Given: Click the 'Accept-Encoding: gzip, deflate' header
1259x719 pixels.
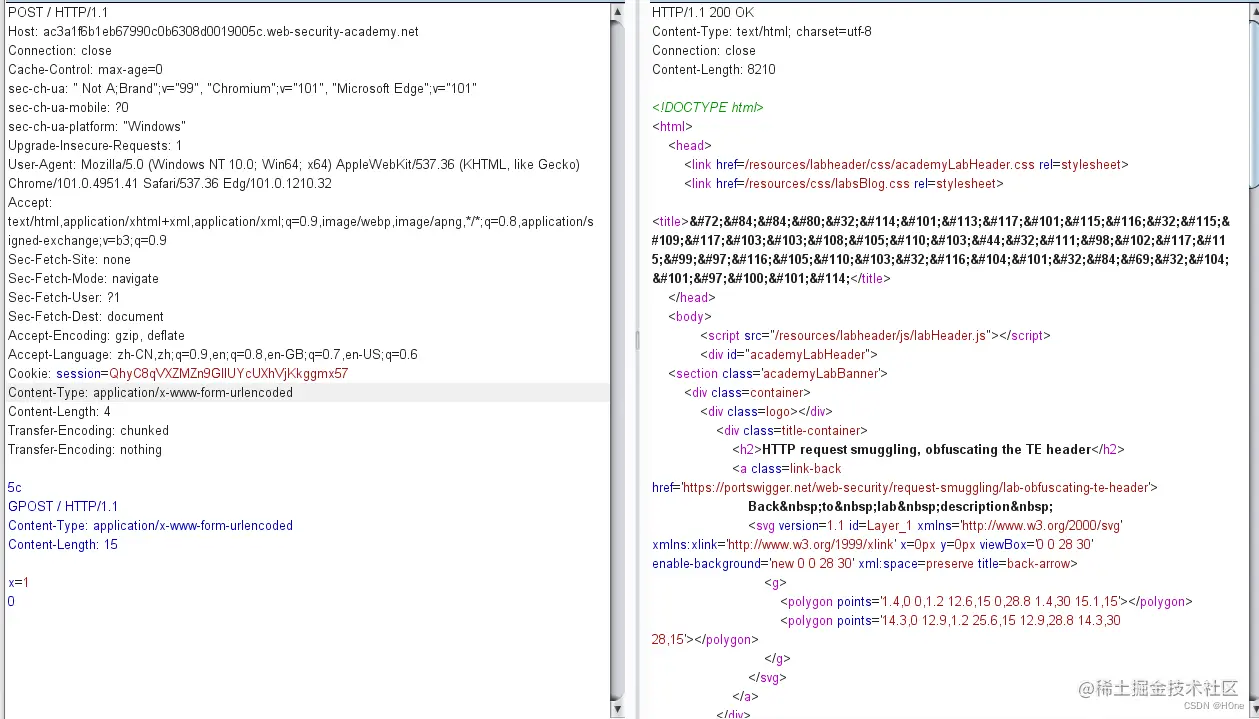Looking at the screenshot, I should pos(97,335).
